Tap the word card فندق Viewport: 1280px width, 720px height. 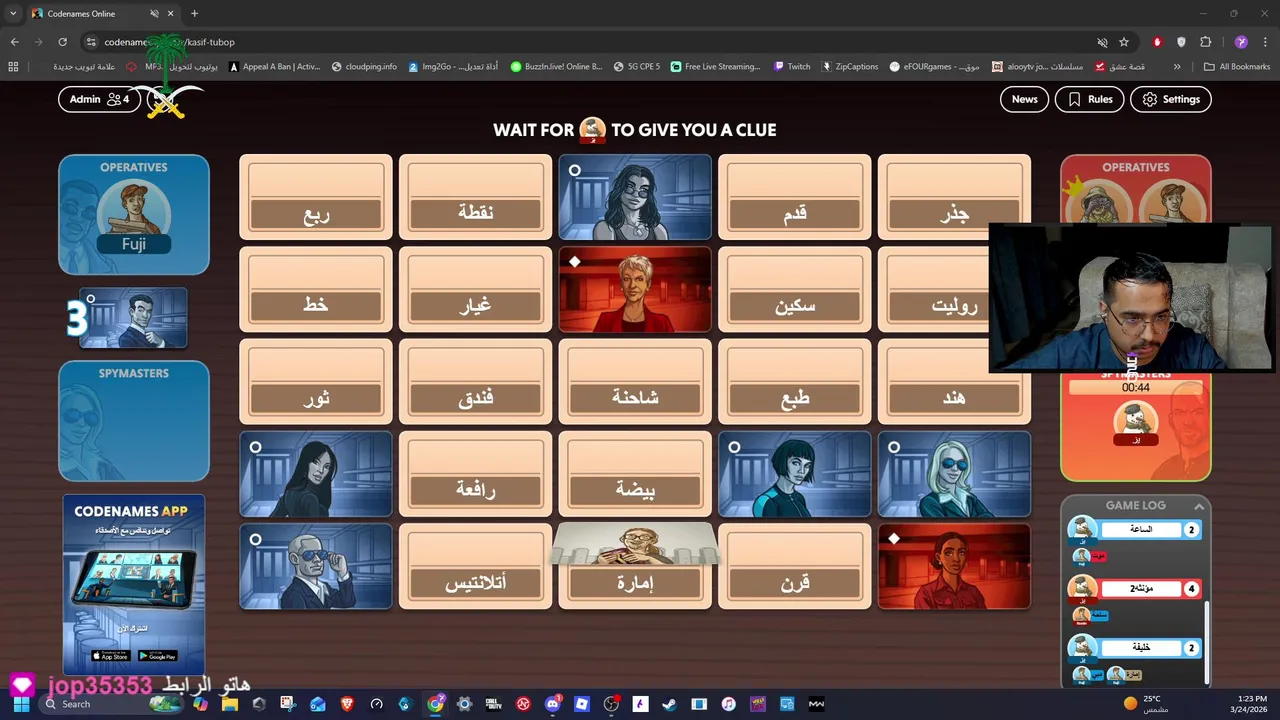pos(475,381)
